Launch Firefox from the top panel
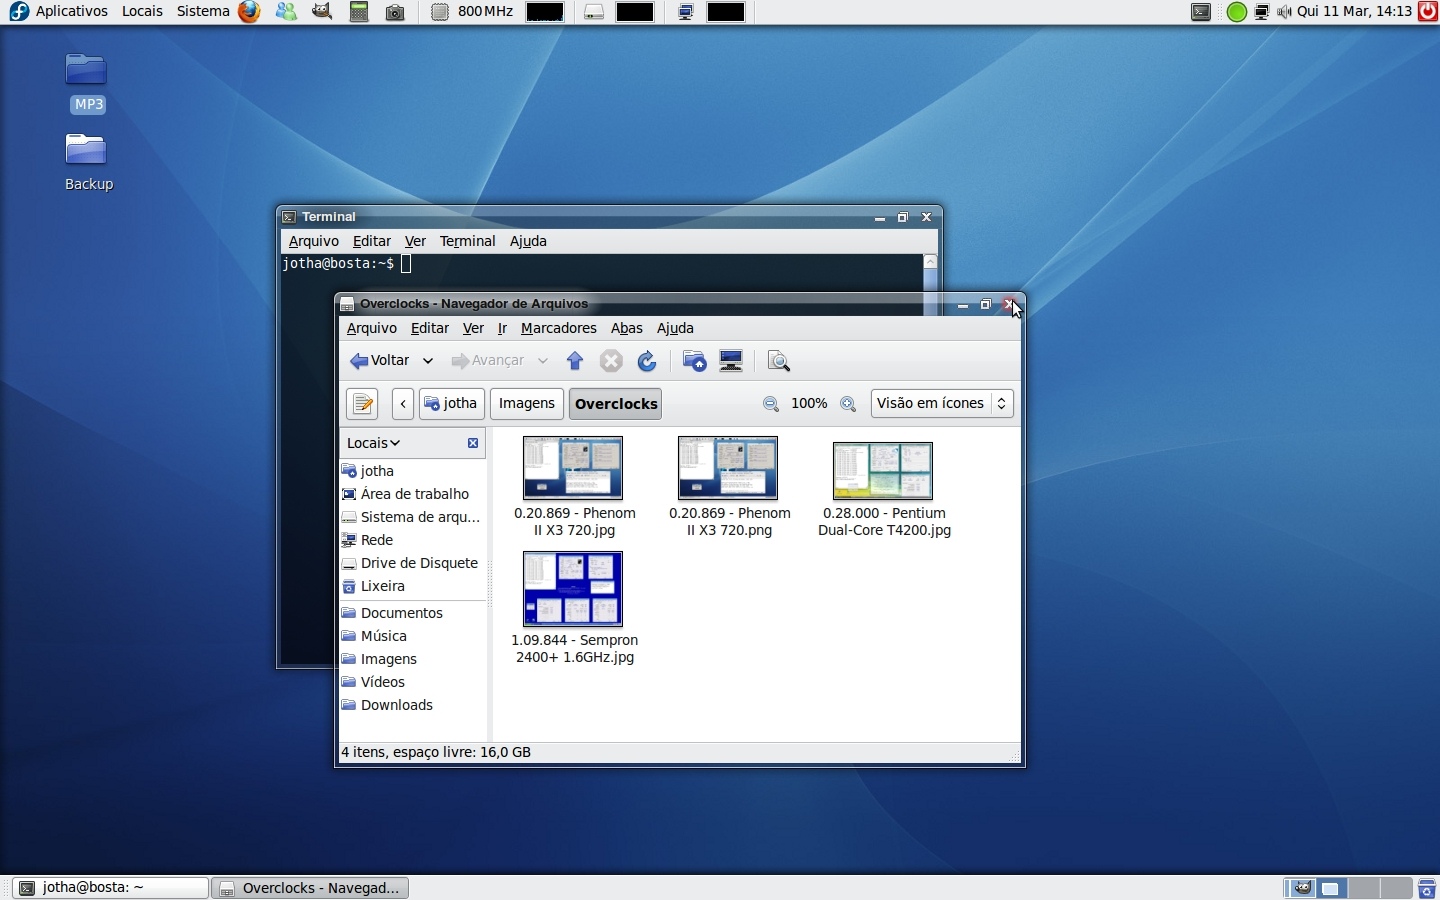Viewport: 1440px width, 900px height. pos(250,12)
